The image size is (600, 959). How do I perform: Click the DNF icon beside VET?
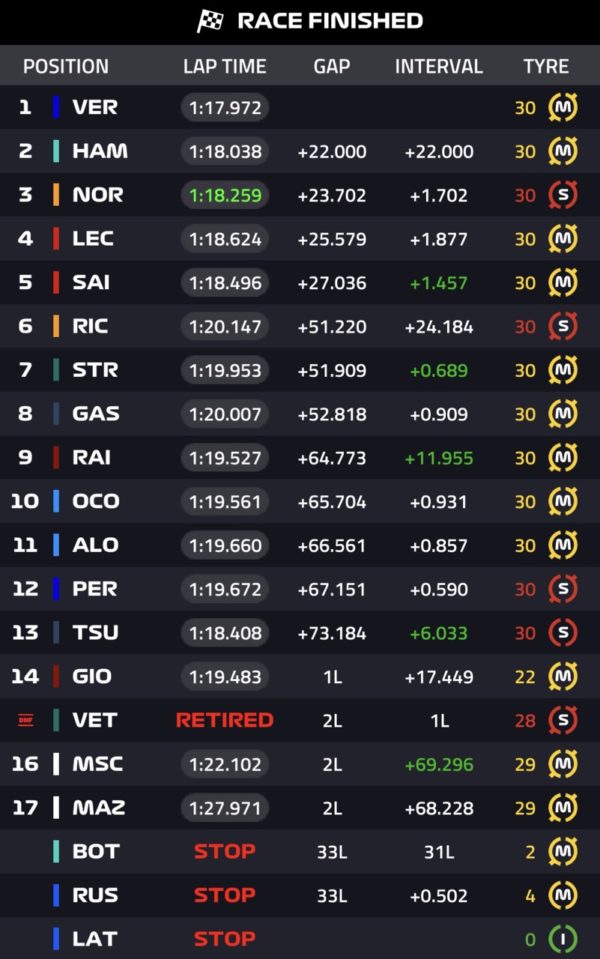click(x=26, y=720)
